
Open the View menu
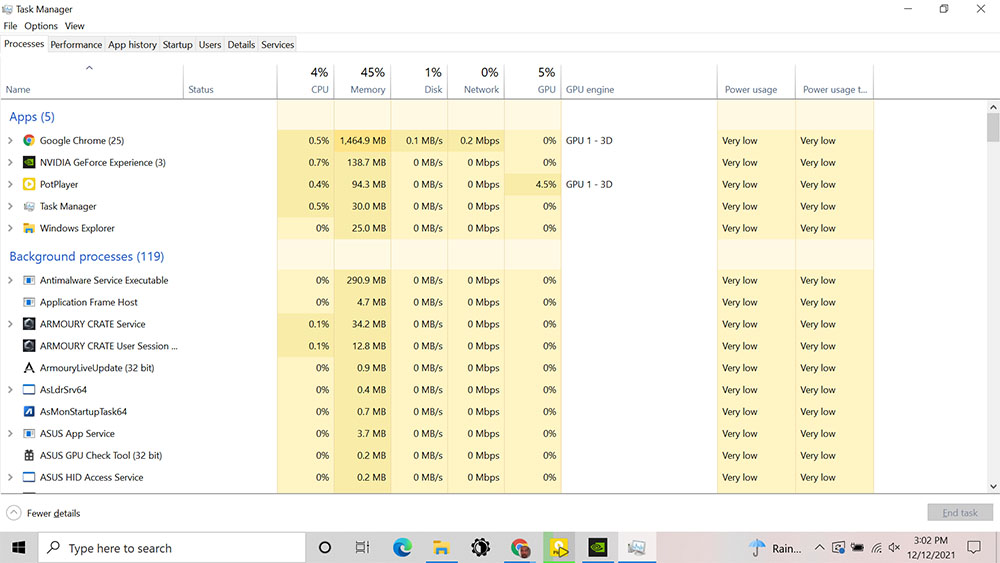75,26
